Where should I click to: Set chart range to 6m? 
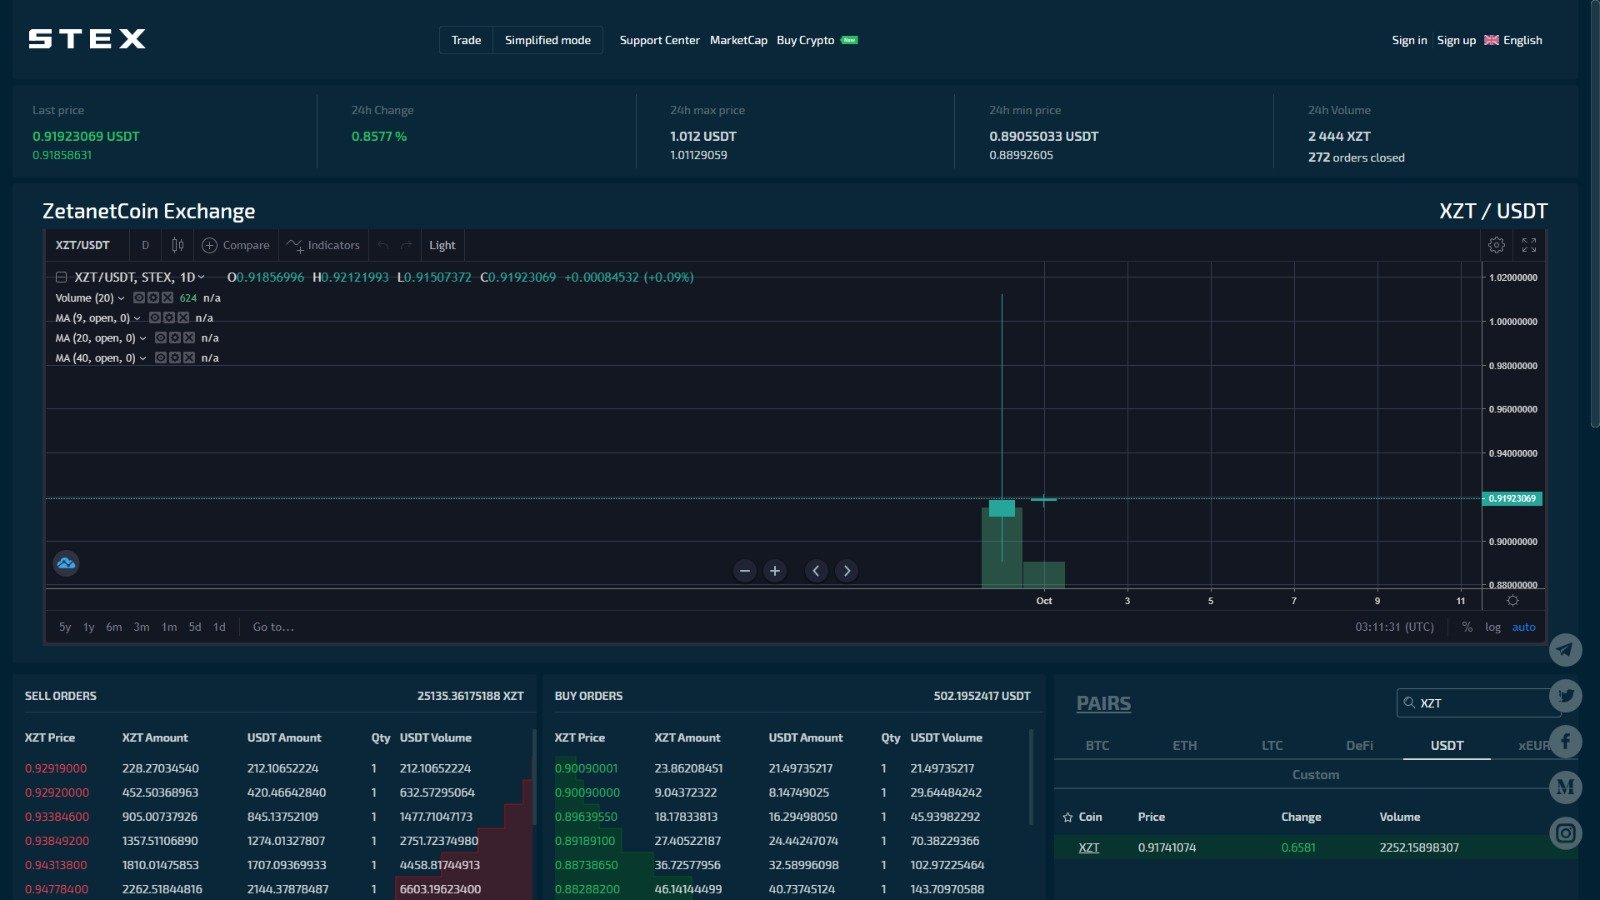(114, 627)
